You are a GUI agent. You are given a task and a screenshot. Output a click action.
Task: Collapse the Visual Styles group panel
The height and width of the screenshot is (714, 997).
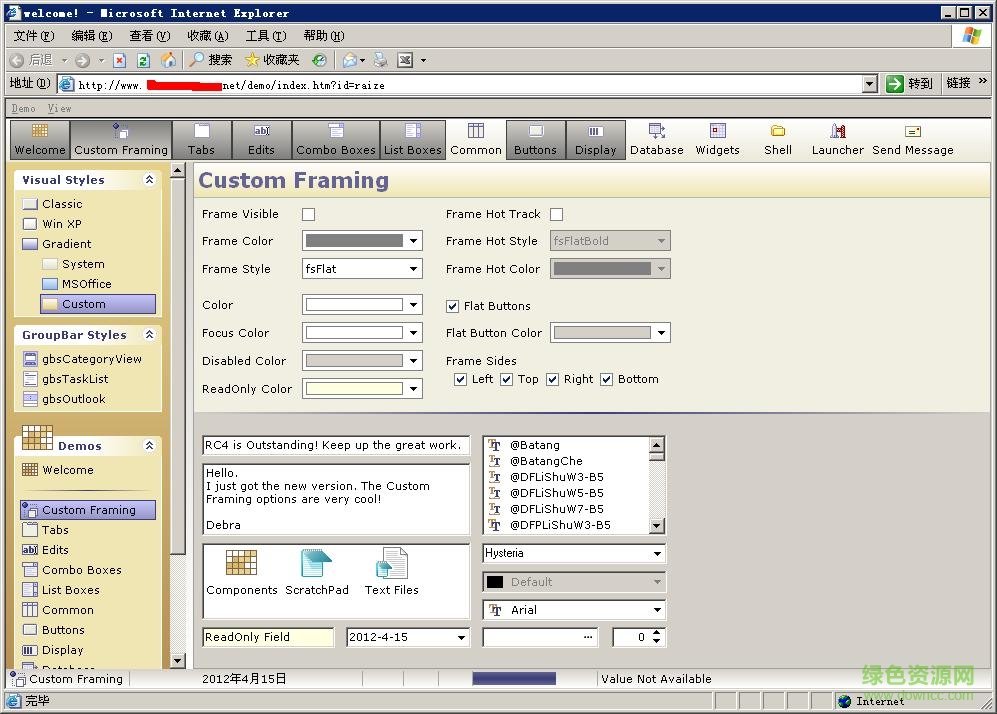(x=150, y=180)
